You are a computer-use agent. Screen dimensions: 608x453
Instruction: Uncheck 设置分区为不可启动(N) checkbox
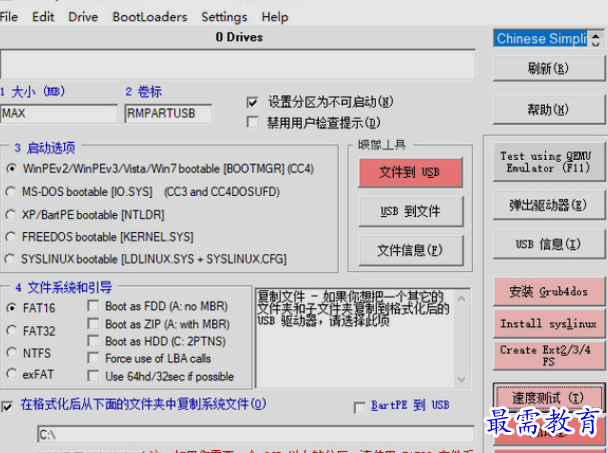252,102
